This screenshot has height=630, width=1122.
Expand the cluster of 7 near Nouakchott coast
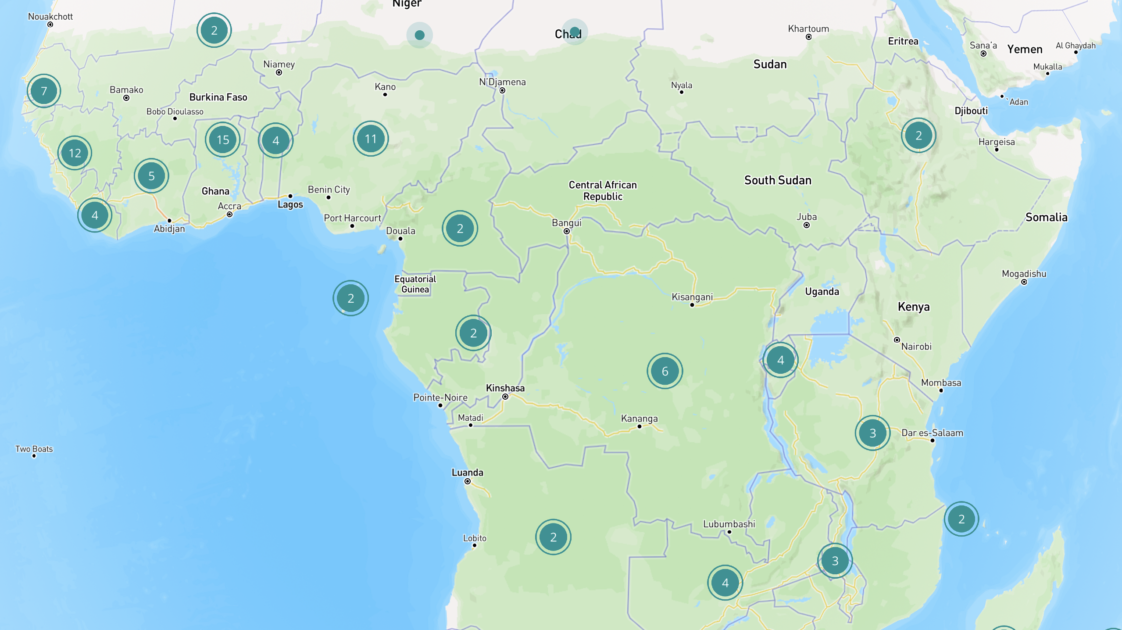click(x=44, y=91)
